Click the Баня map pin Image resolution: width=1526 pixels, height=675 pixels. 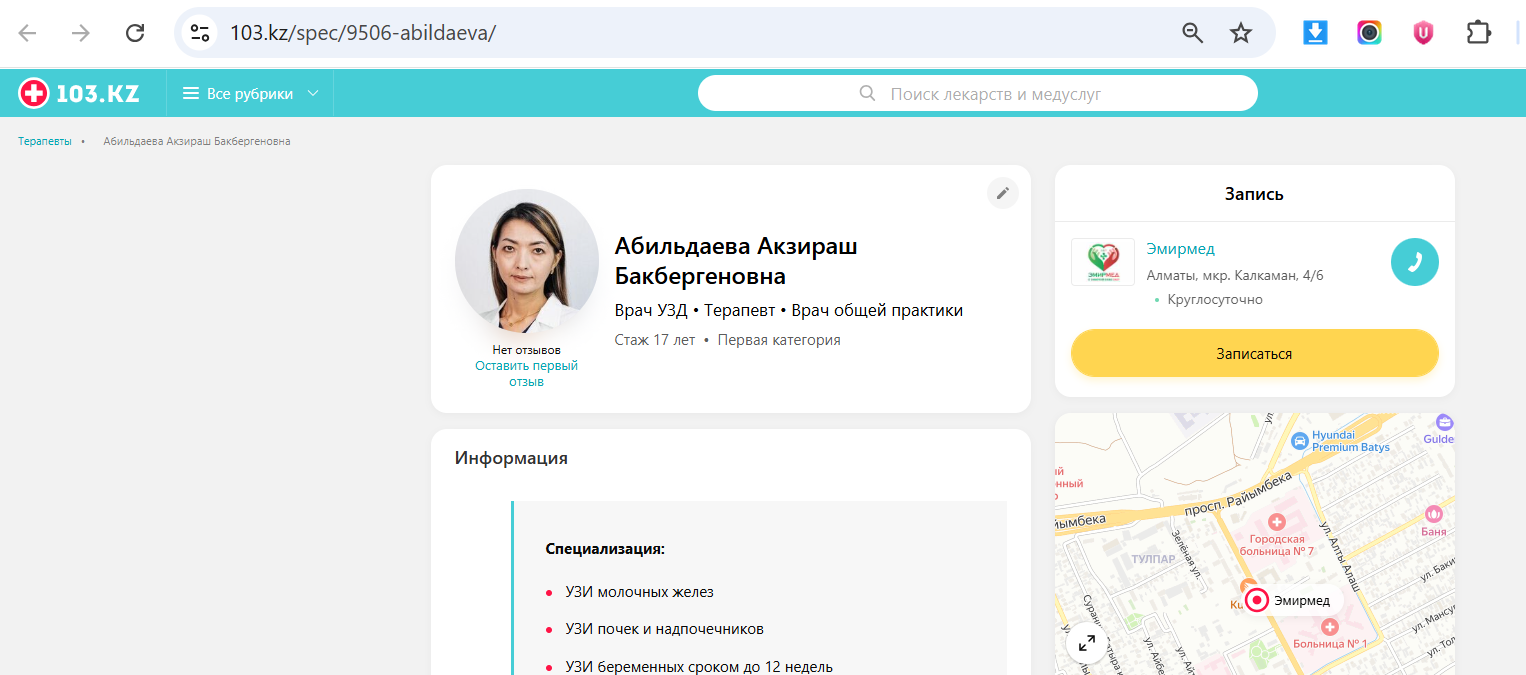[x=1434, y=514]
